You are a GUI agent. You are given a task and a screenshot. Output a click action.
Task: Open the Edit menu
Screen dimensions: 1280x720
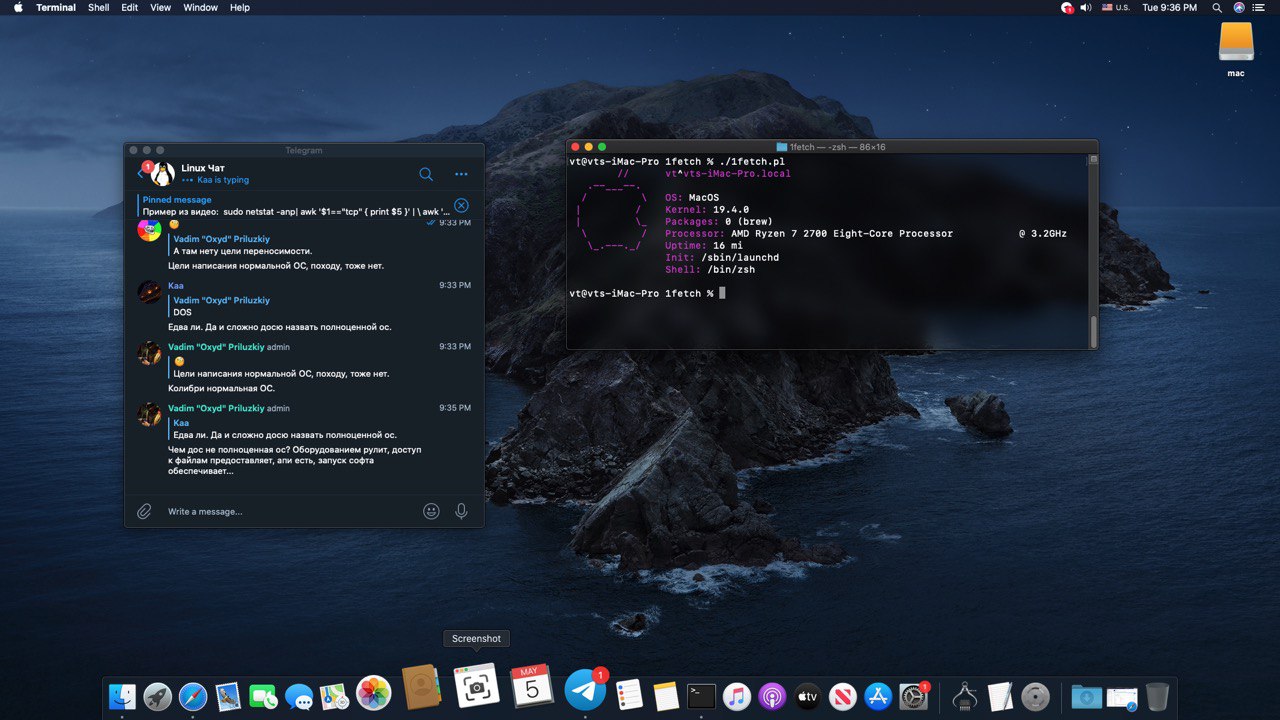tap(130, 7)
